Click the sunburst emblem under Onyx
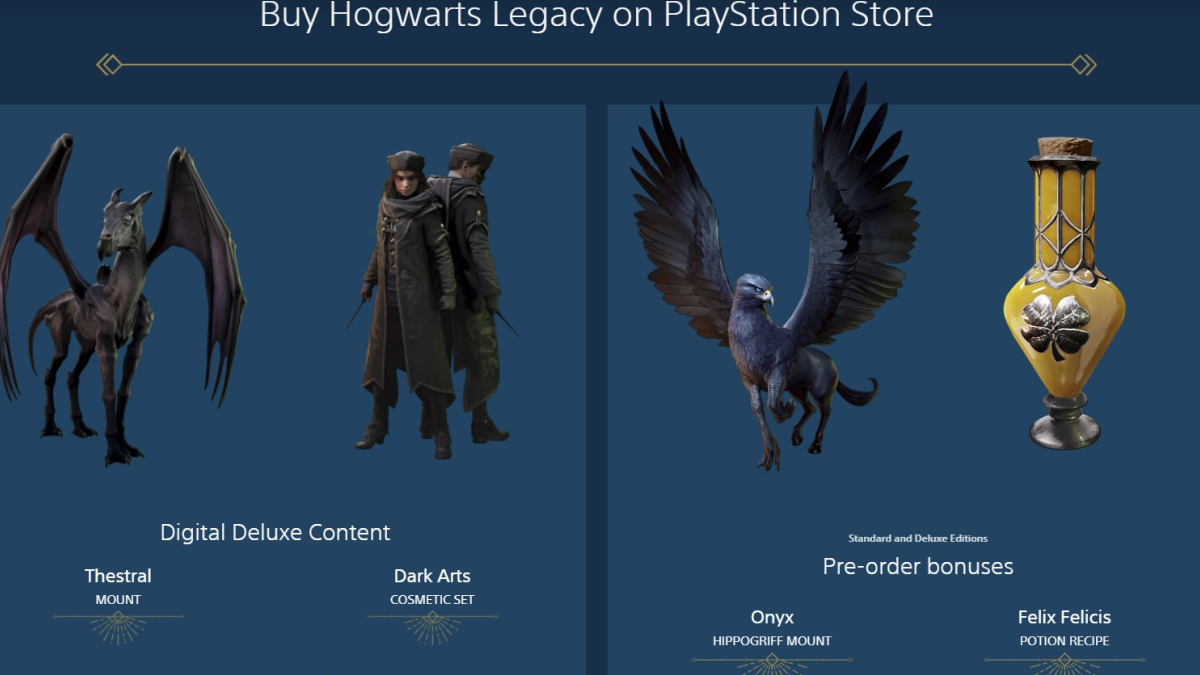This screenshot has width=1200, height=675. click(x=772, y=664)
